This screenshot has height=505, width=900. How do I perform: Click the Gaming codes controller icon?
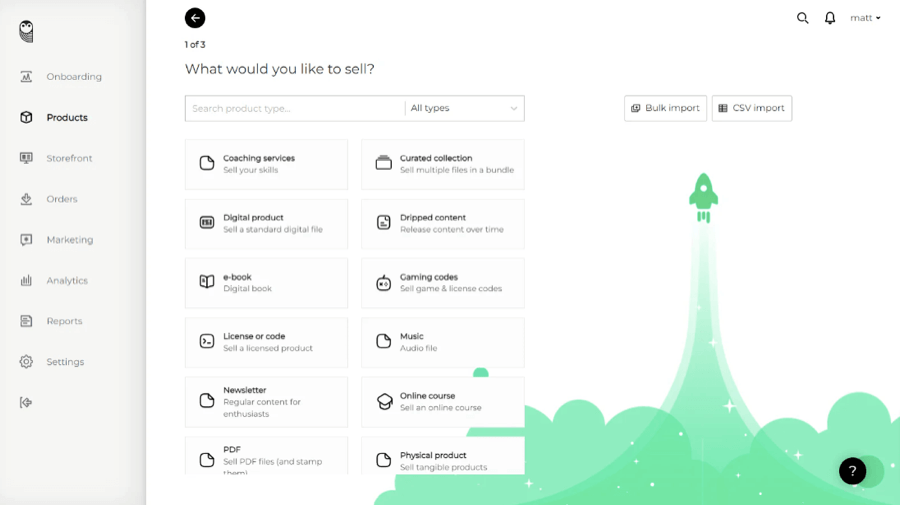[383, 283]
